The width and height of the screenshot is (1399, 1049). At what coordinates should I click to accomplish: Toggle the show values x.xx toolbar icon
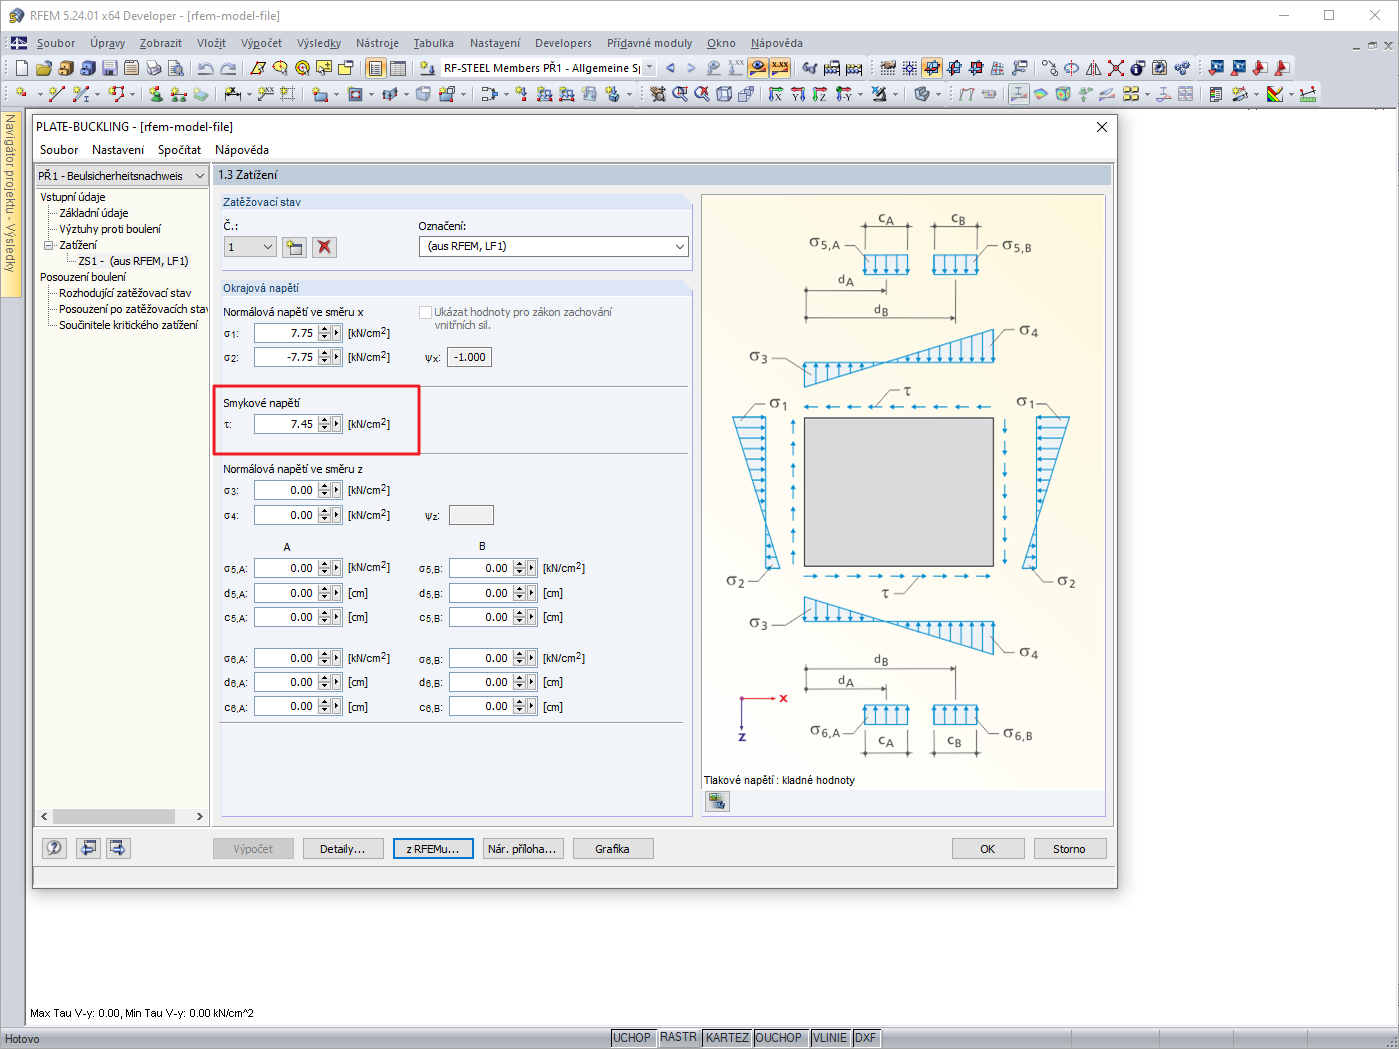click(x=780, y=68)
